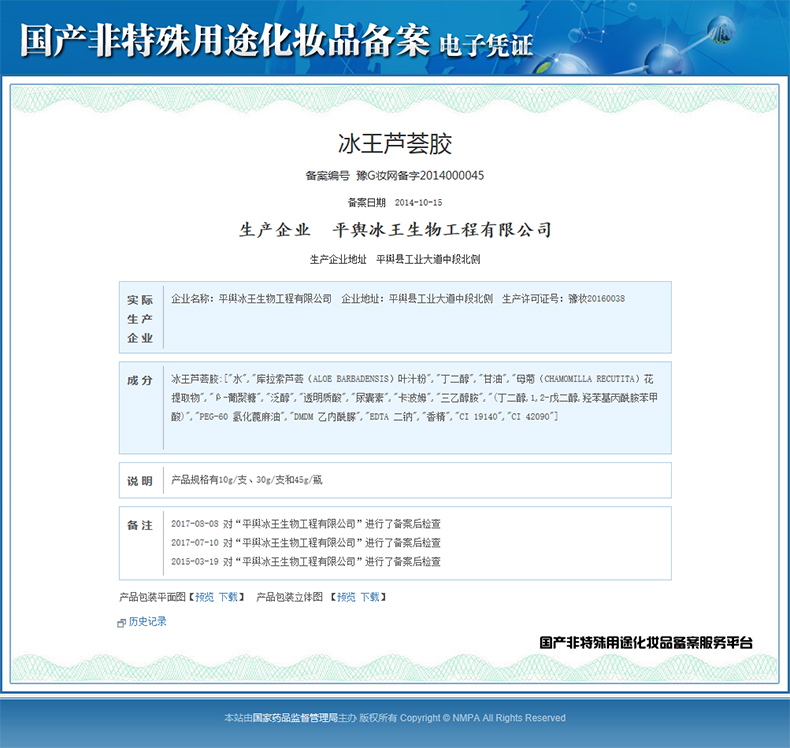Click the product specification text 产品规格有10g/支
The image size is (790, 748).
[x=209, y=480]
